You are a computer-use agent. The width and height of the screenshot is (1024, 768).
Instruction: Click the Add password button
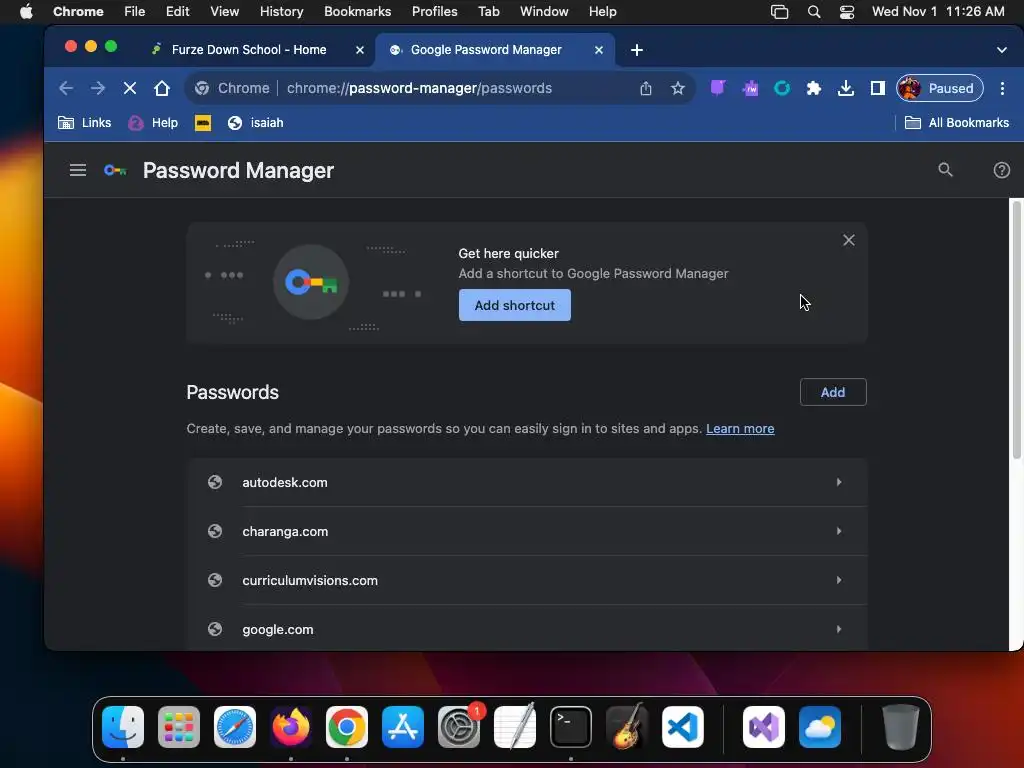[x=833, y=392]
